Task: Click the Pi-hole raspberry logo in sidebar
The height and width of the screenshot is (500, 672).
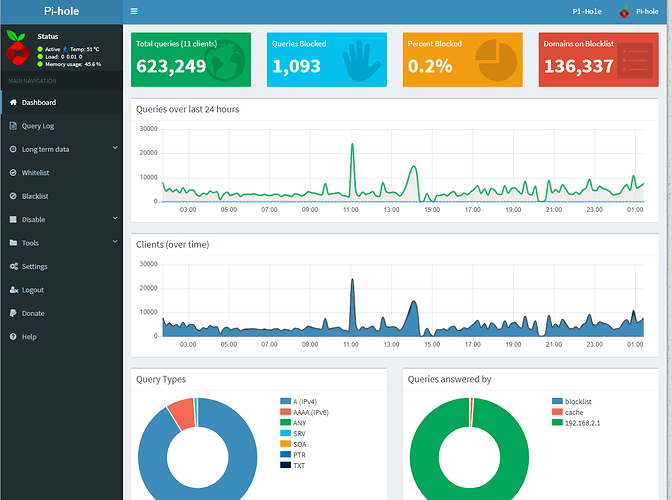Action: click(18, 48)
